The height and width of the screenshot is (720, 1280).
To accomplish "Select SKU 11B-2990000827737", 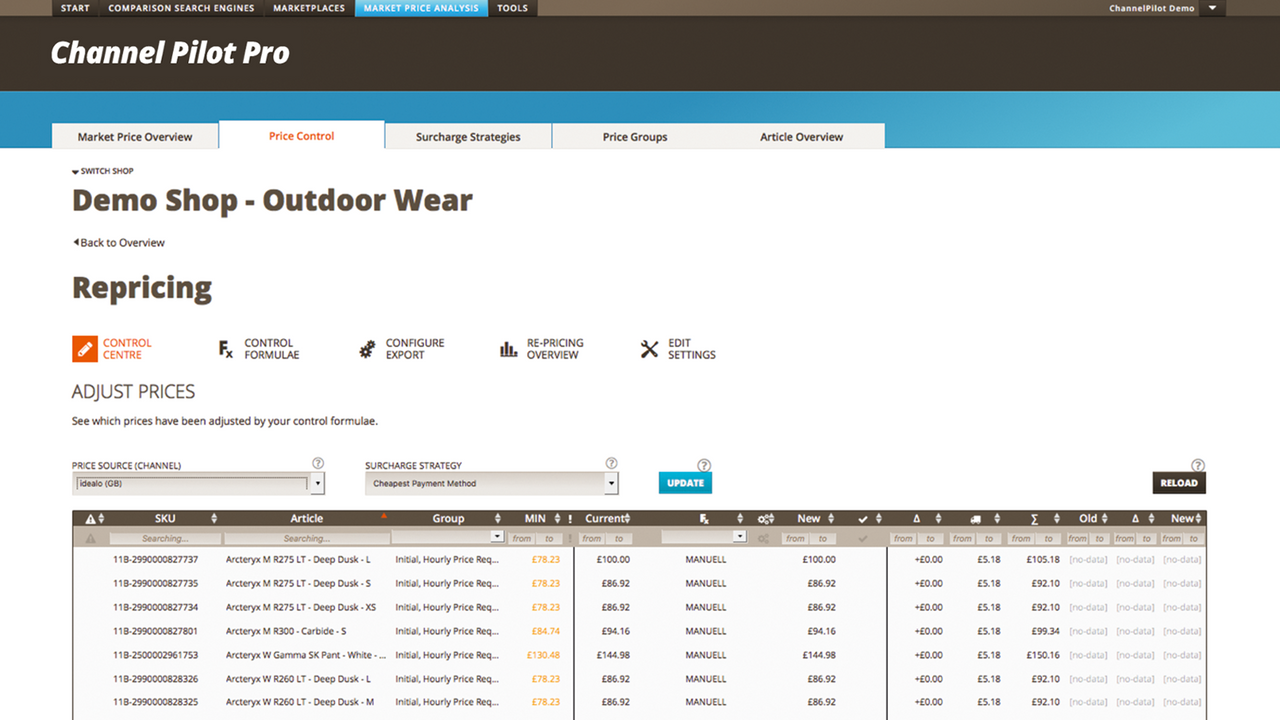I will 155,559.
